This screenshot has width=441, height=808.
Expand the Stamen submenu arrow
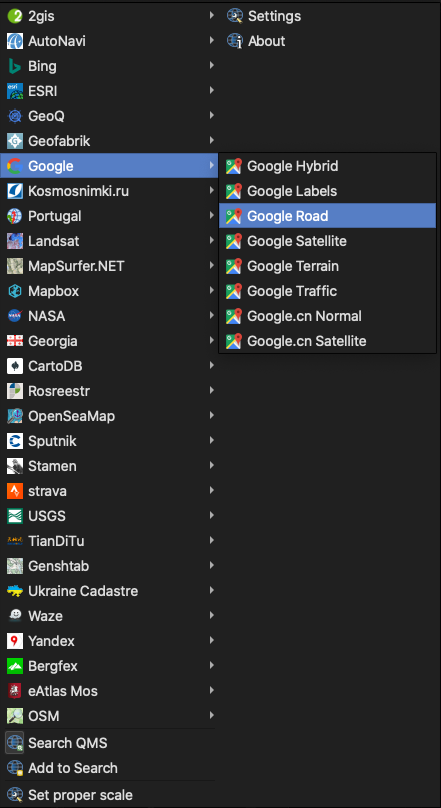211,465
